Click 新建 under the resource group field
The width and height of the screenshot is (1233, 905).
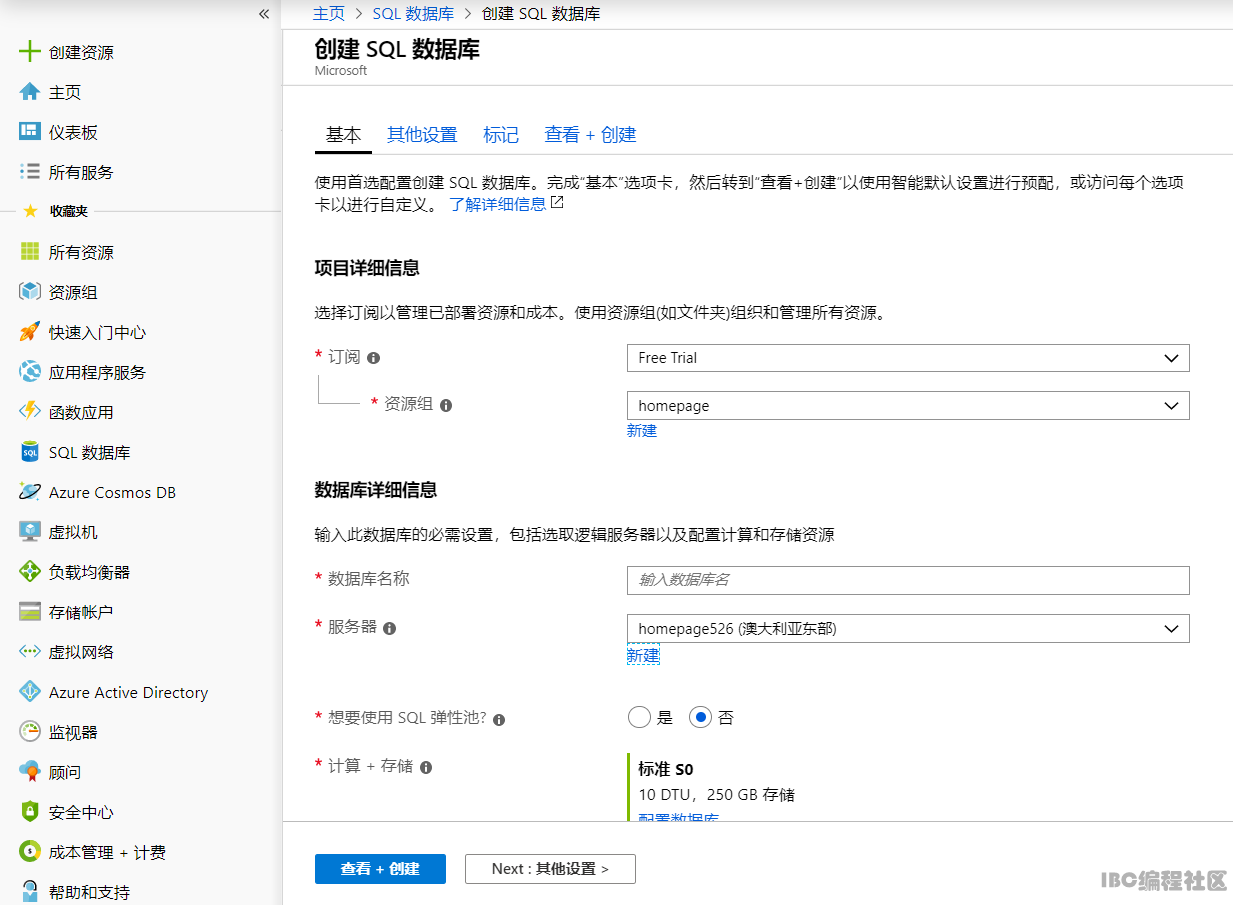click(x=642, y=431)
